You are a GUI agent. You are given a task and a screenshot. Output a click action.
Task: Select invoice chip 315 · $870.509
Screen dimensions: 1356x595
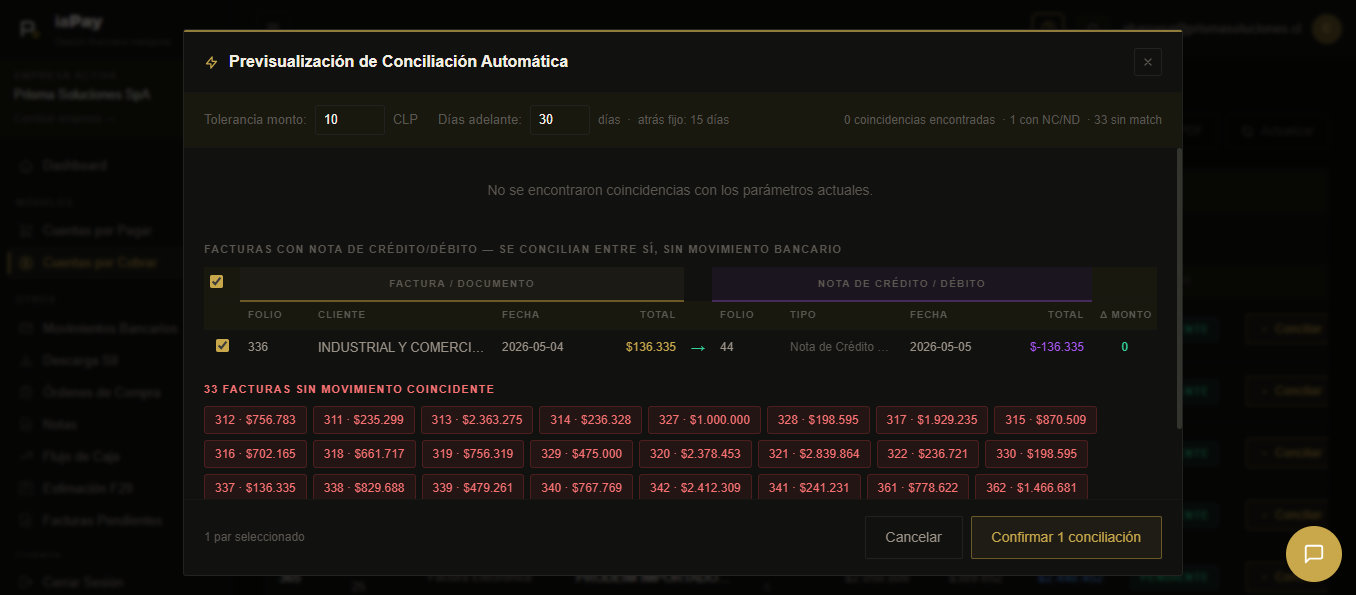(1046, 420)
